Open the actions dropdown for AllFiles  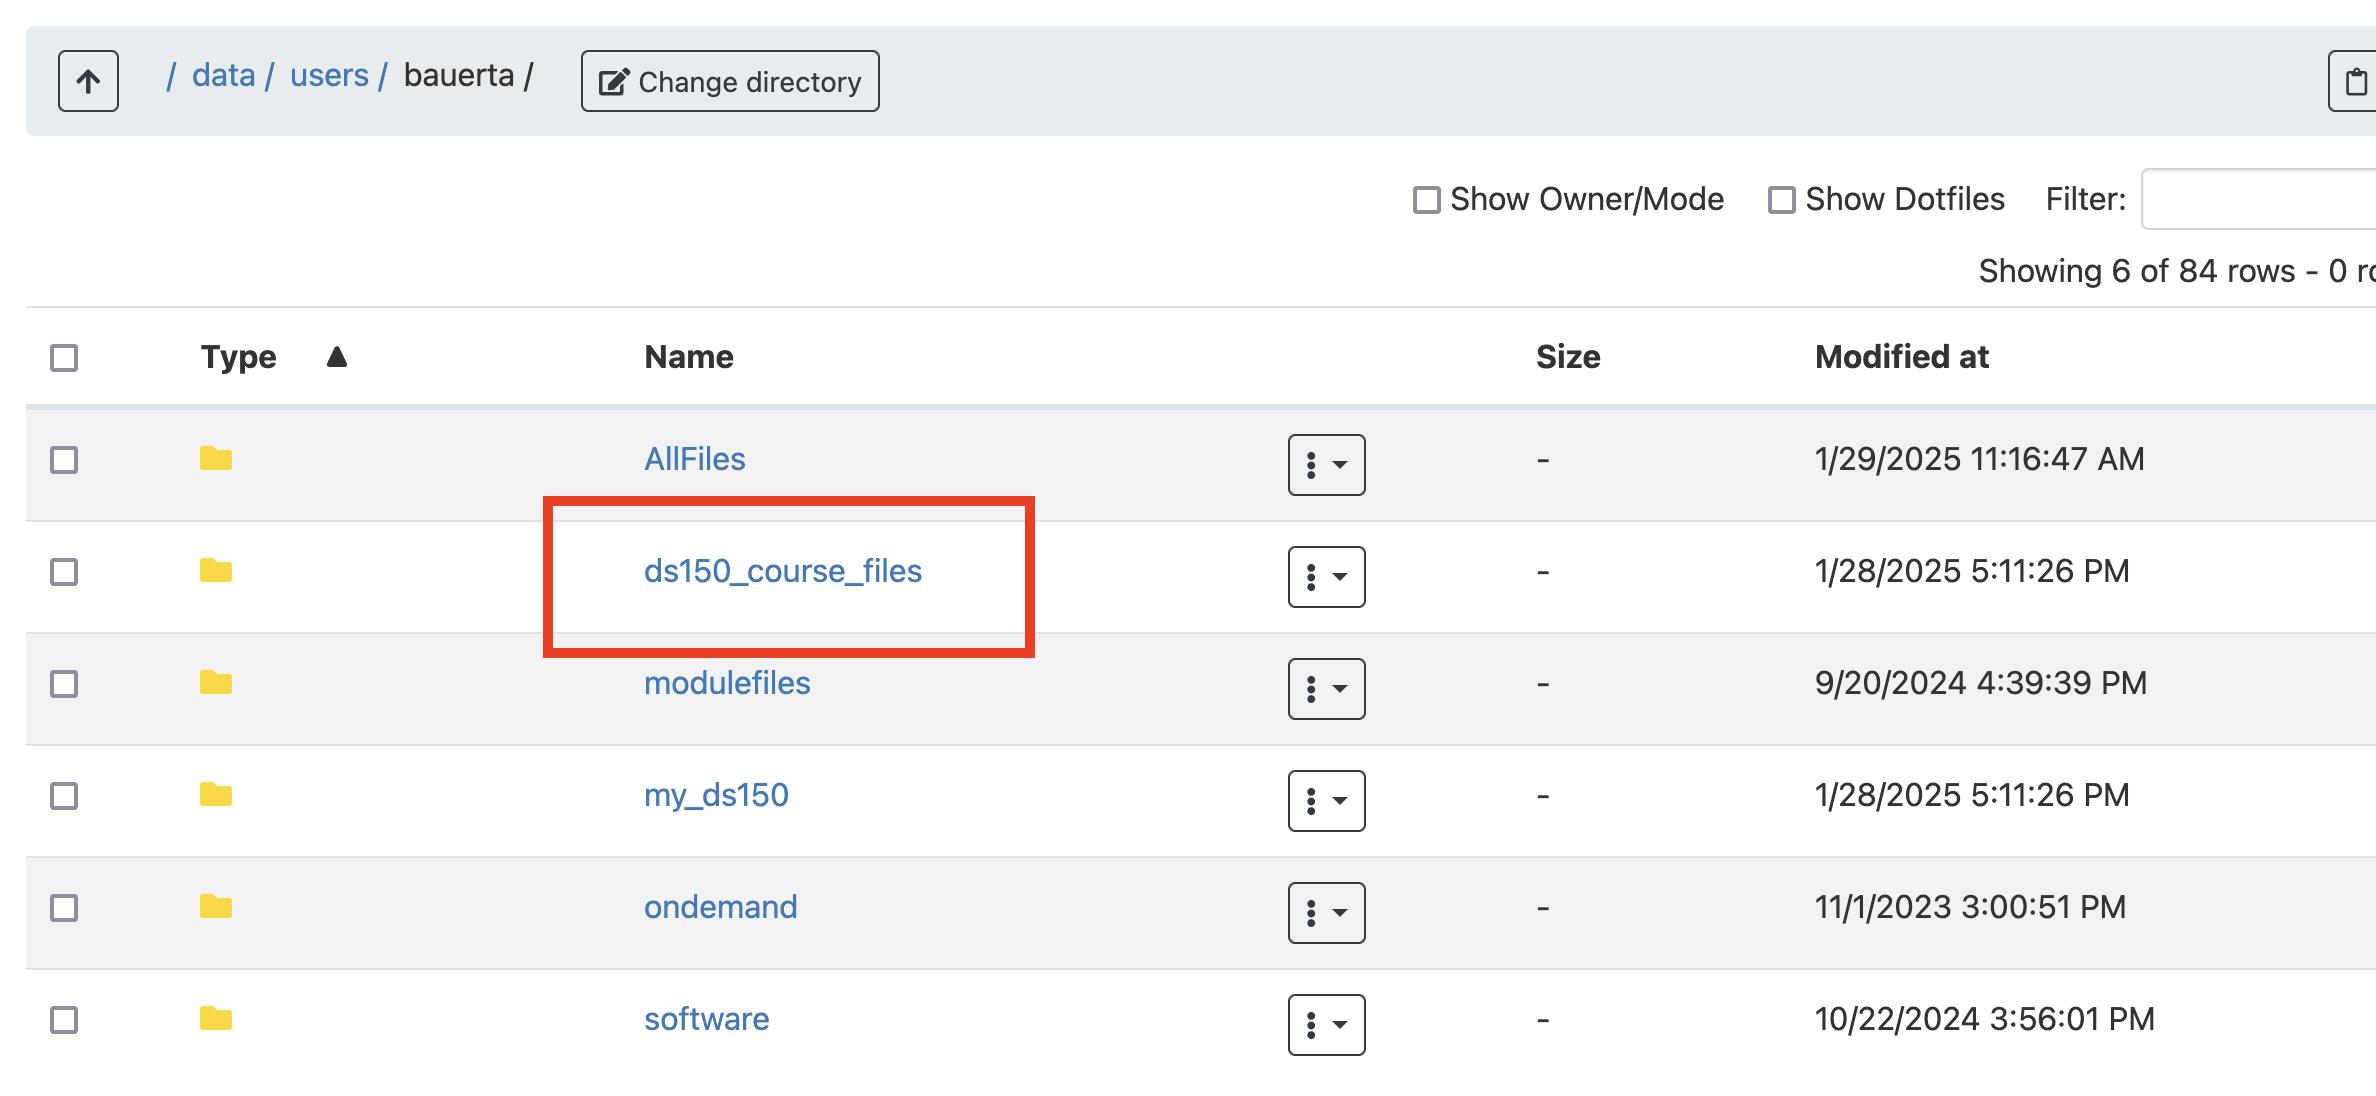coord(1326,465)
